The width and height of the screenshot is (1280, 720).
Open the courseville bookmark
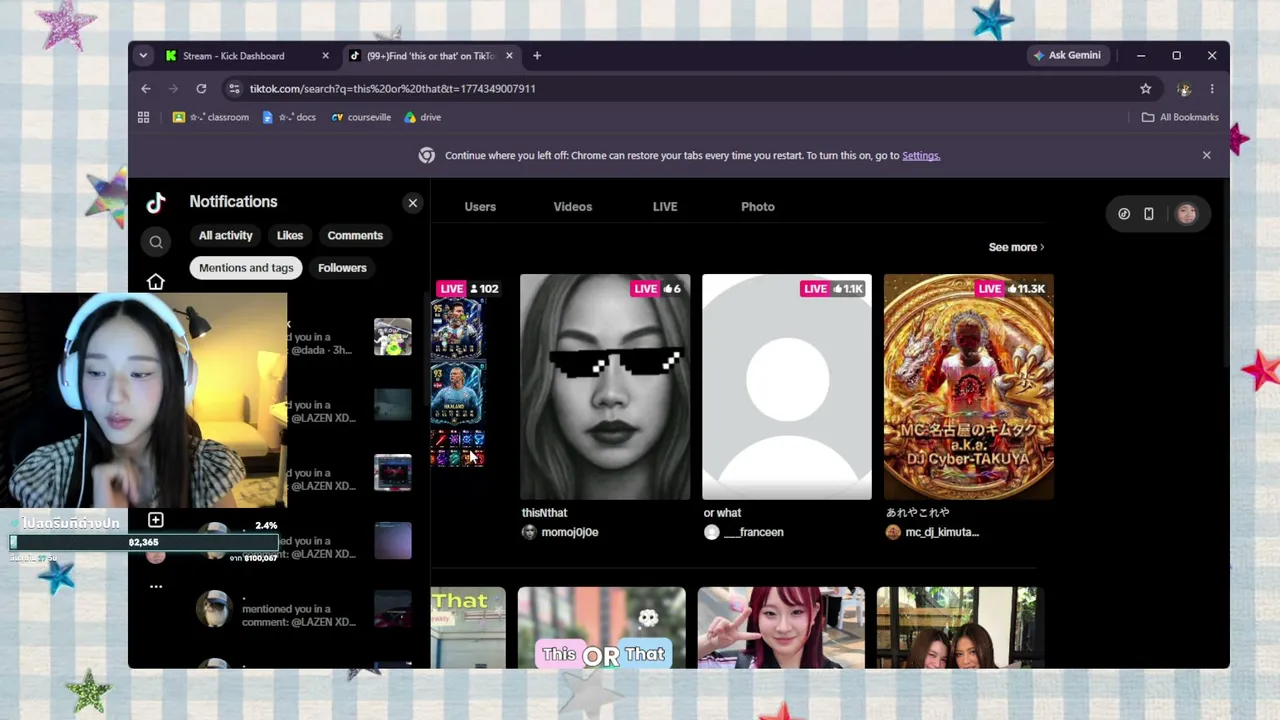[x=361, y=117]
